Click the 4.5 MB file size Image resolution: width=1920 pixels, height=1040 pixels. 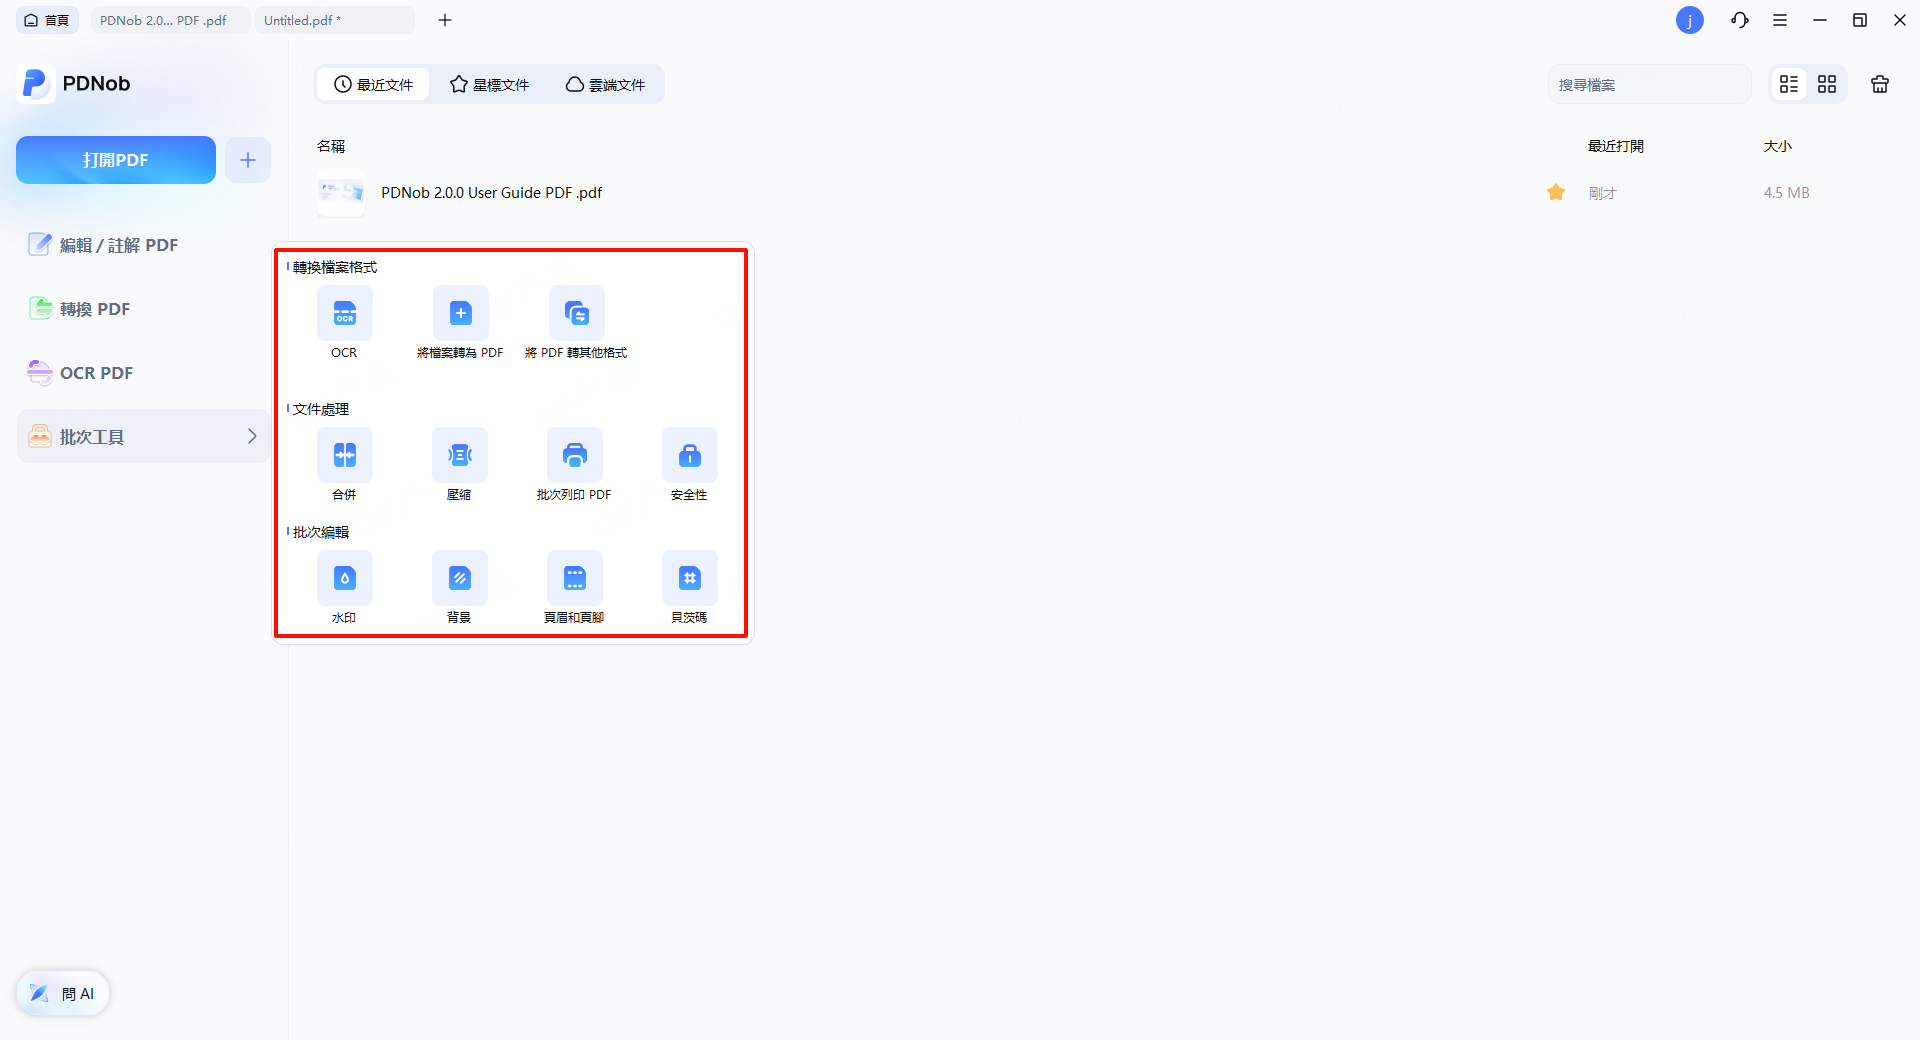pos(1786,193)
